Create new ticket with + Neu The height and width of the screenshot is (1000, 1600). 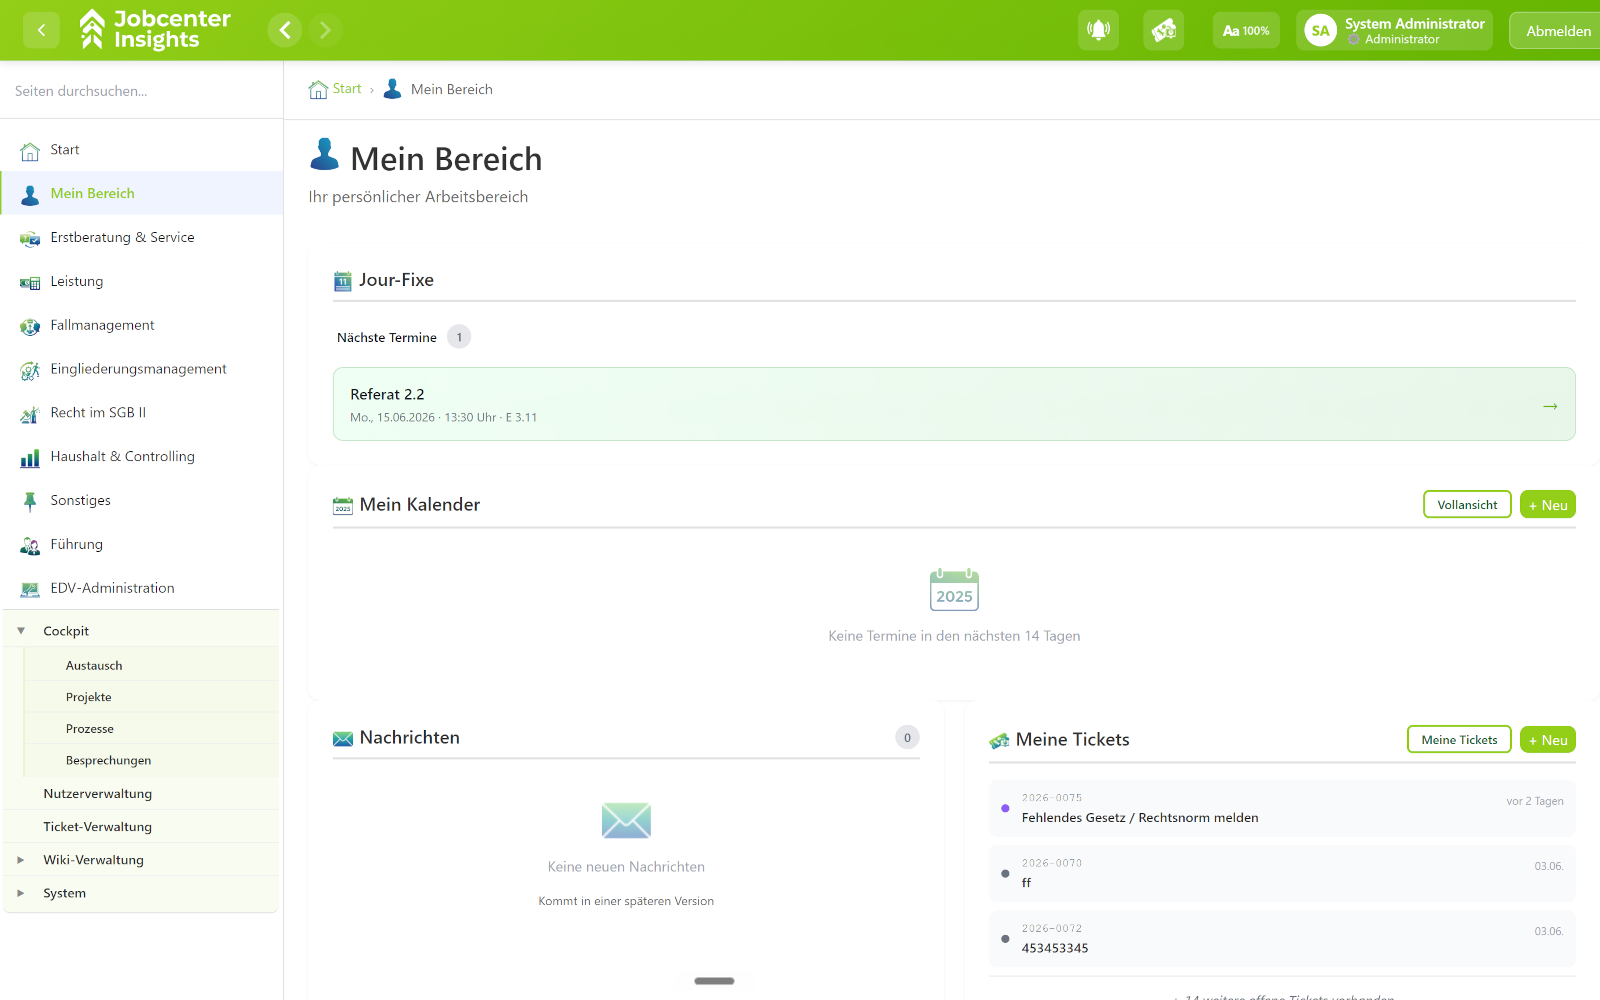[x=1548, y=740]
